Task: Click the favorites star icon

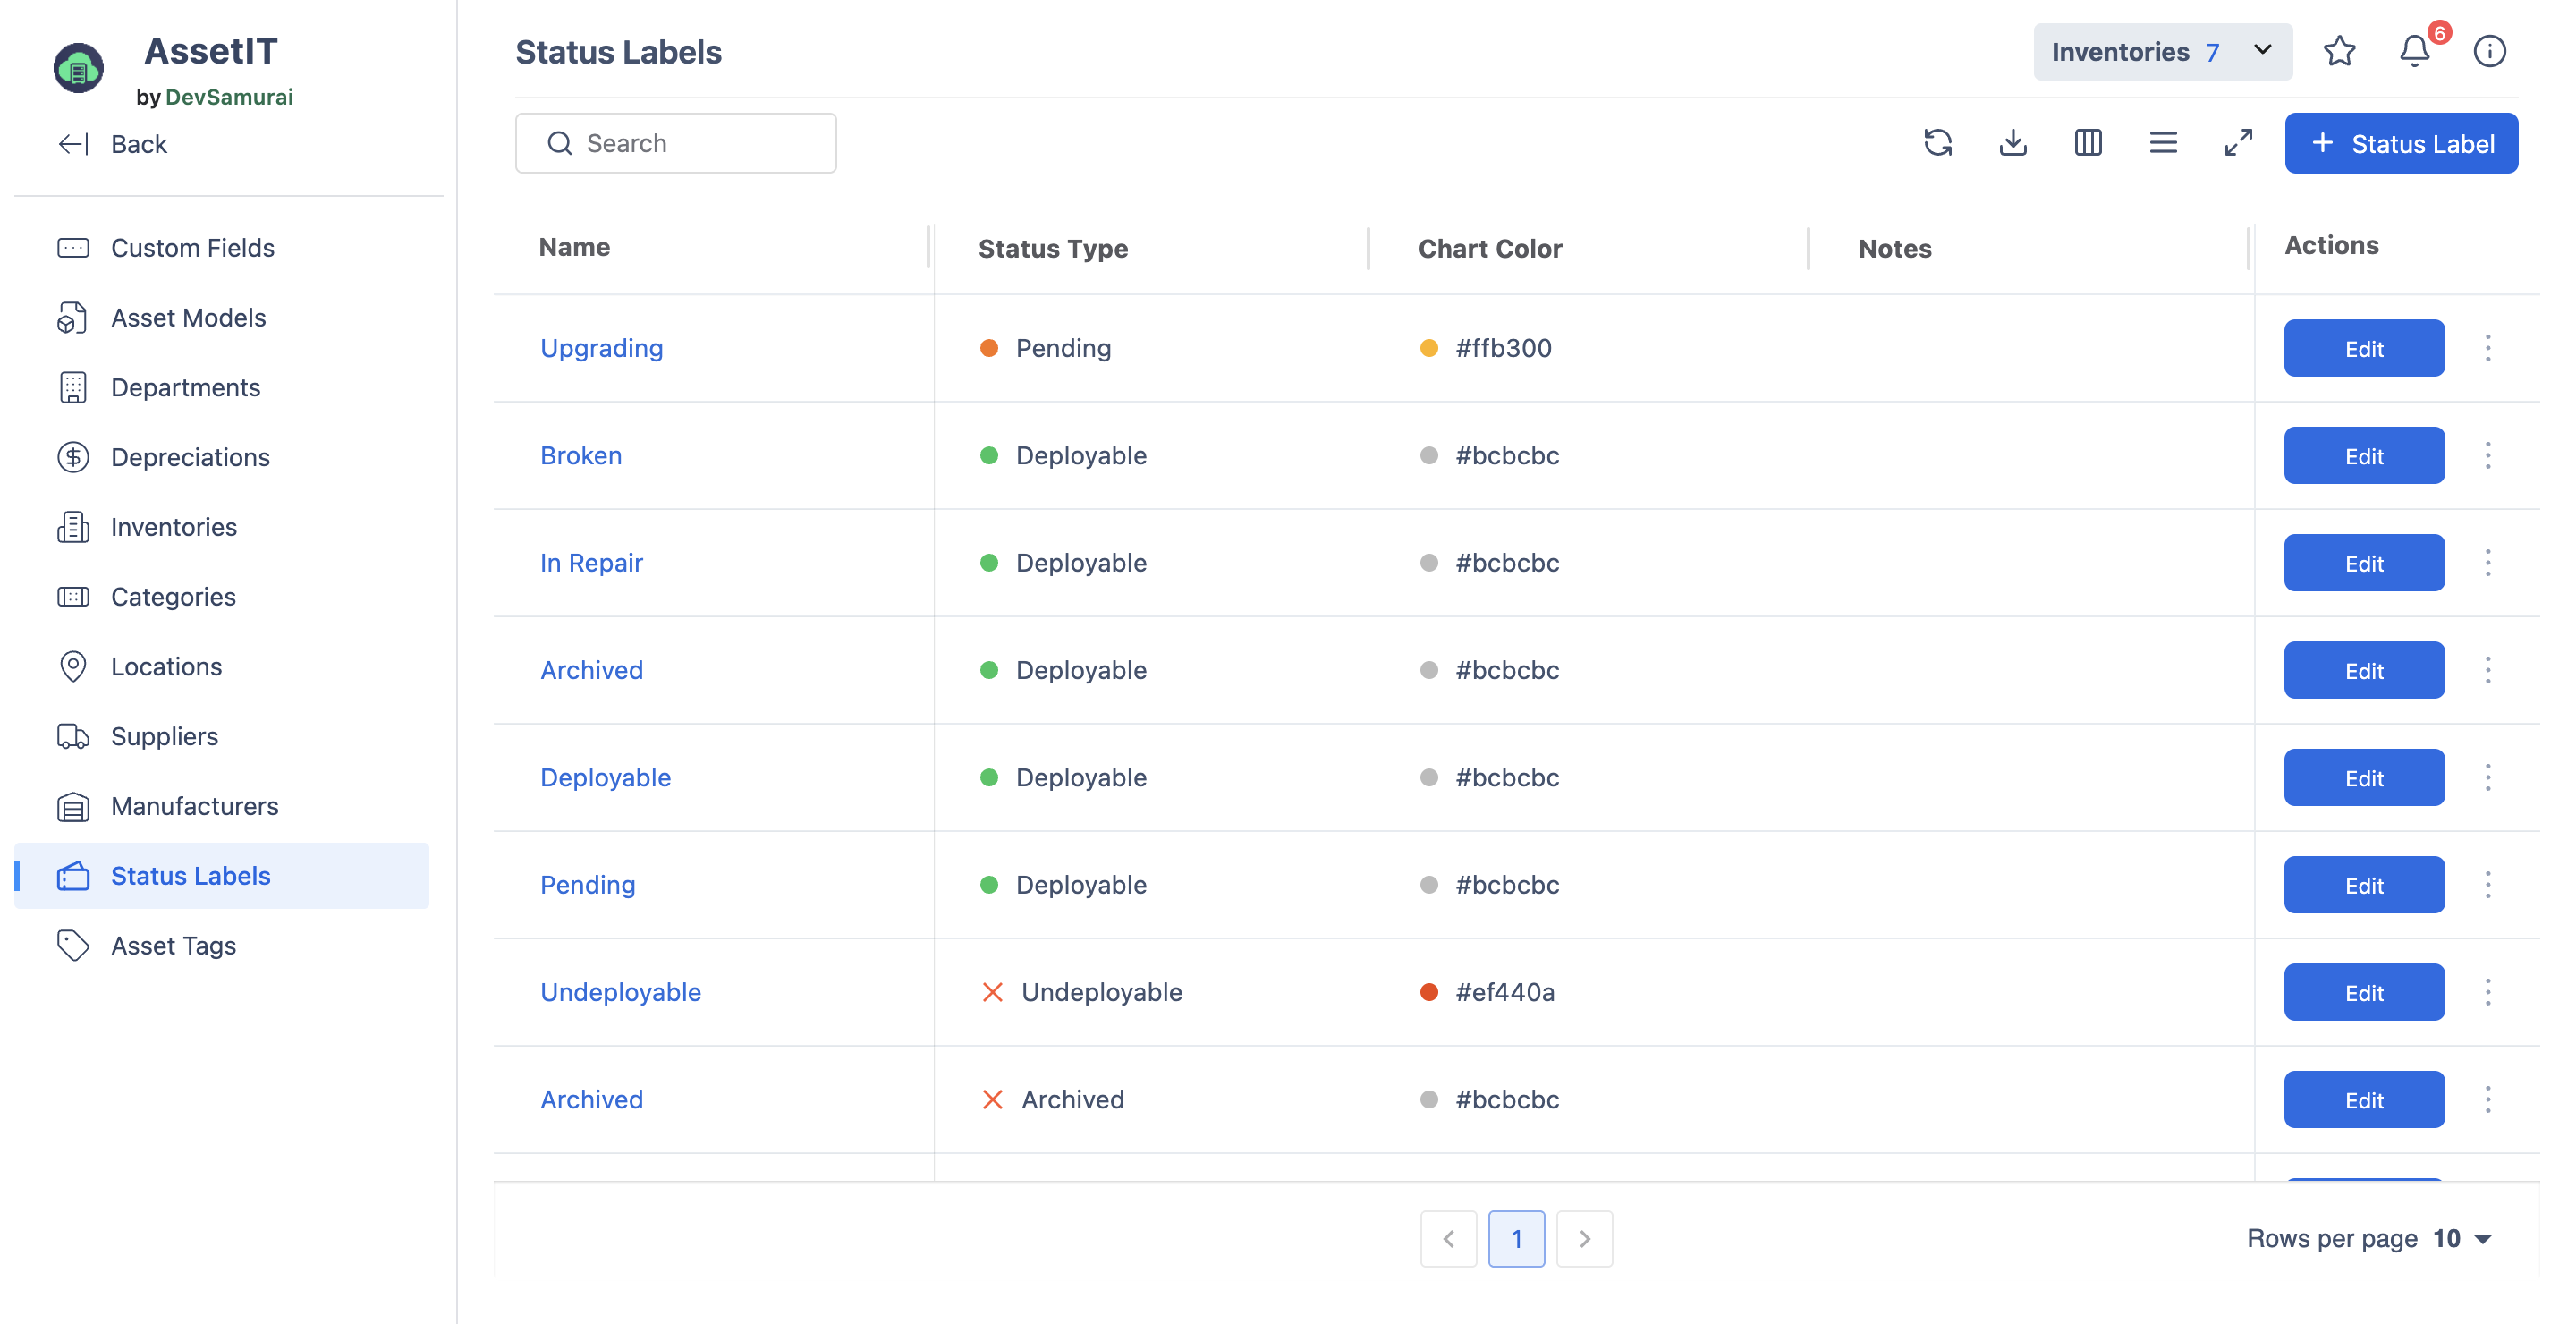Action: point(2339,52)
